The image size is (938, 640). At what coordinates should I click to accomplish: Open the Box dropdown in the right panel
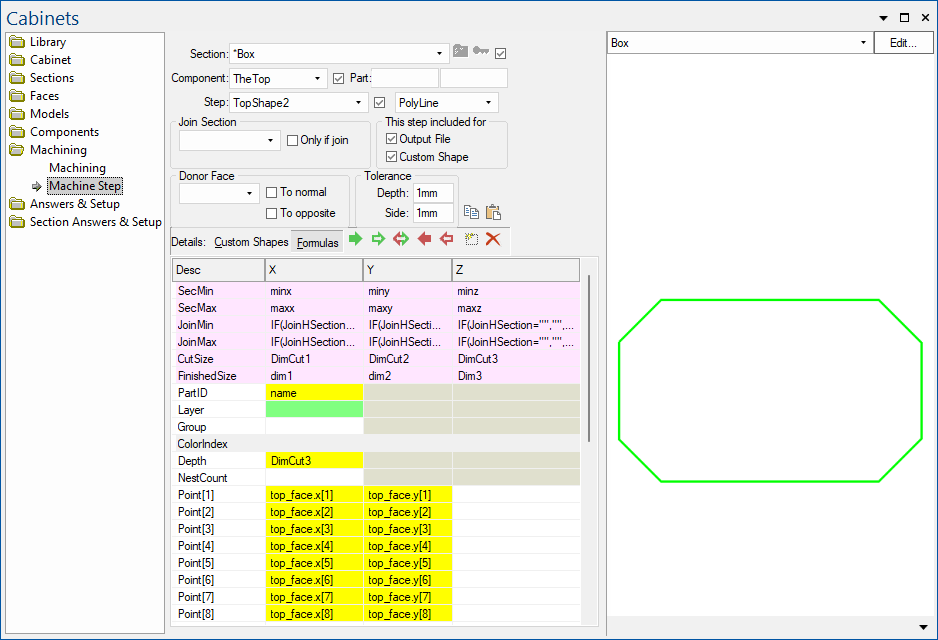(861, 43)
